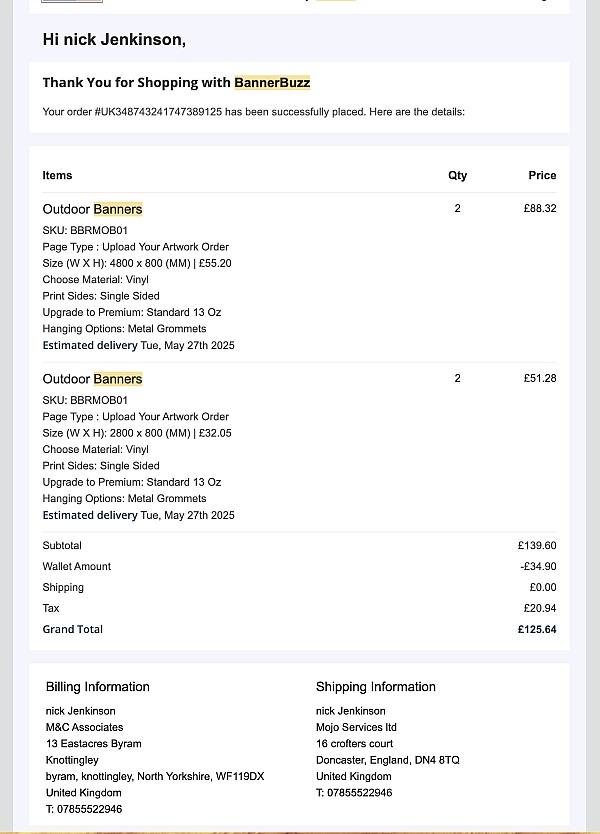Click the Billing Information heading
600x834 pixels.
click(x=98, y=687)
